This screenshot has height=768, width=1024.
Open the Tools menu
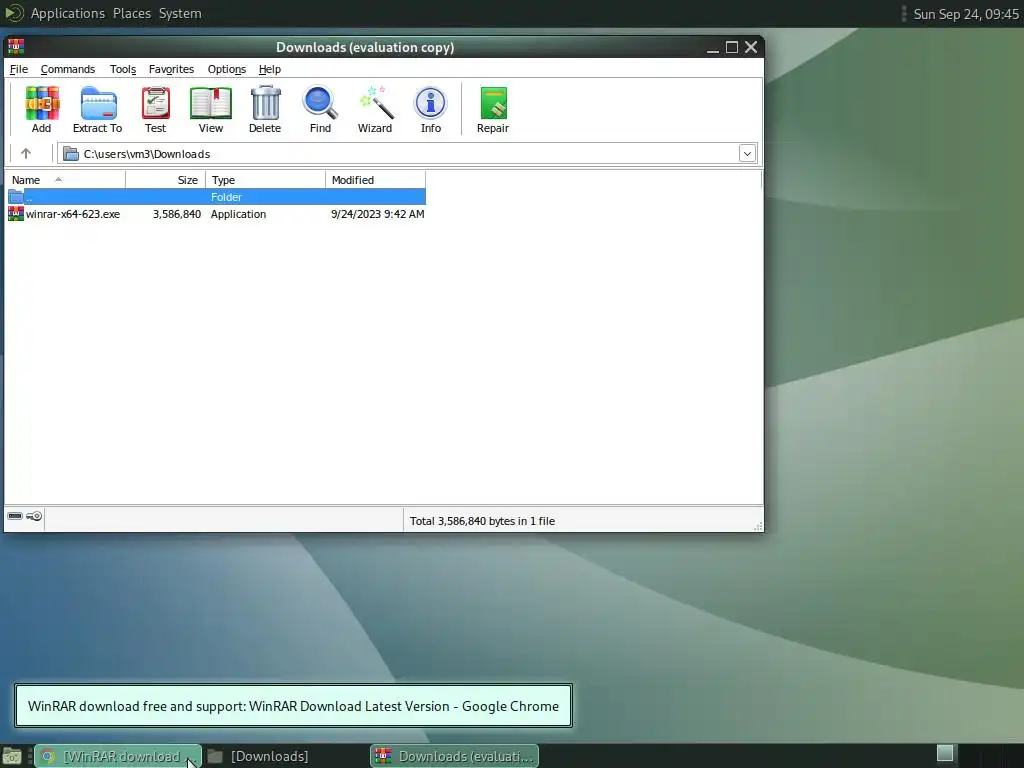(123, 69)
